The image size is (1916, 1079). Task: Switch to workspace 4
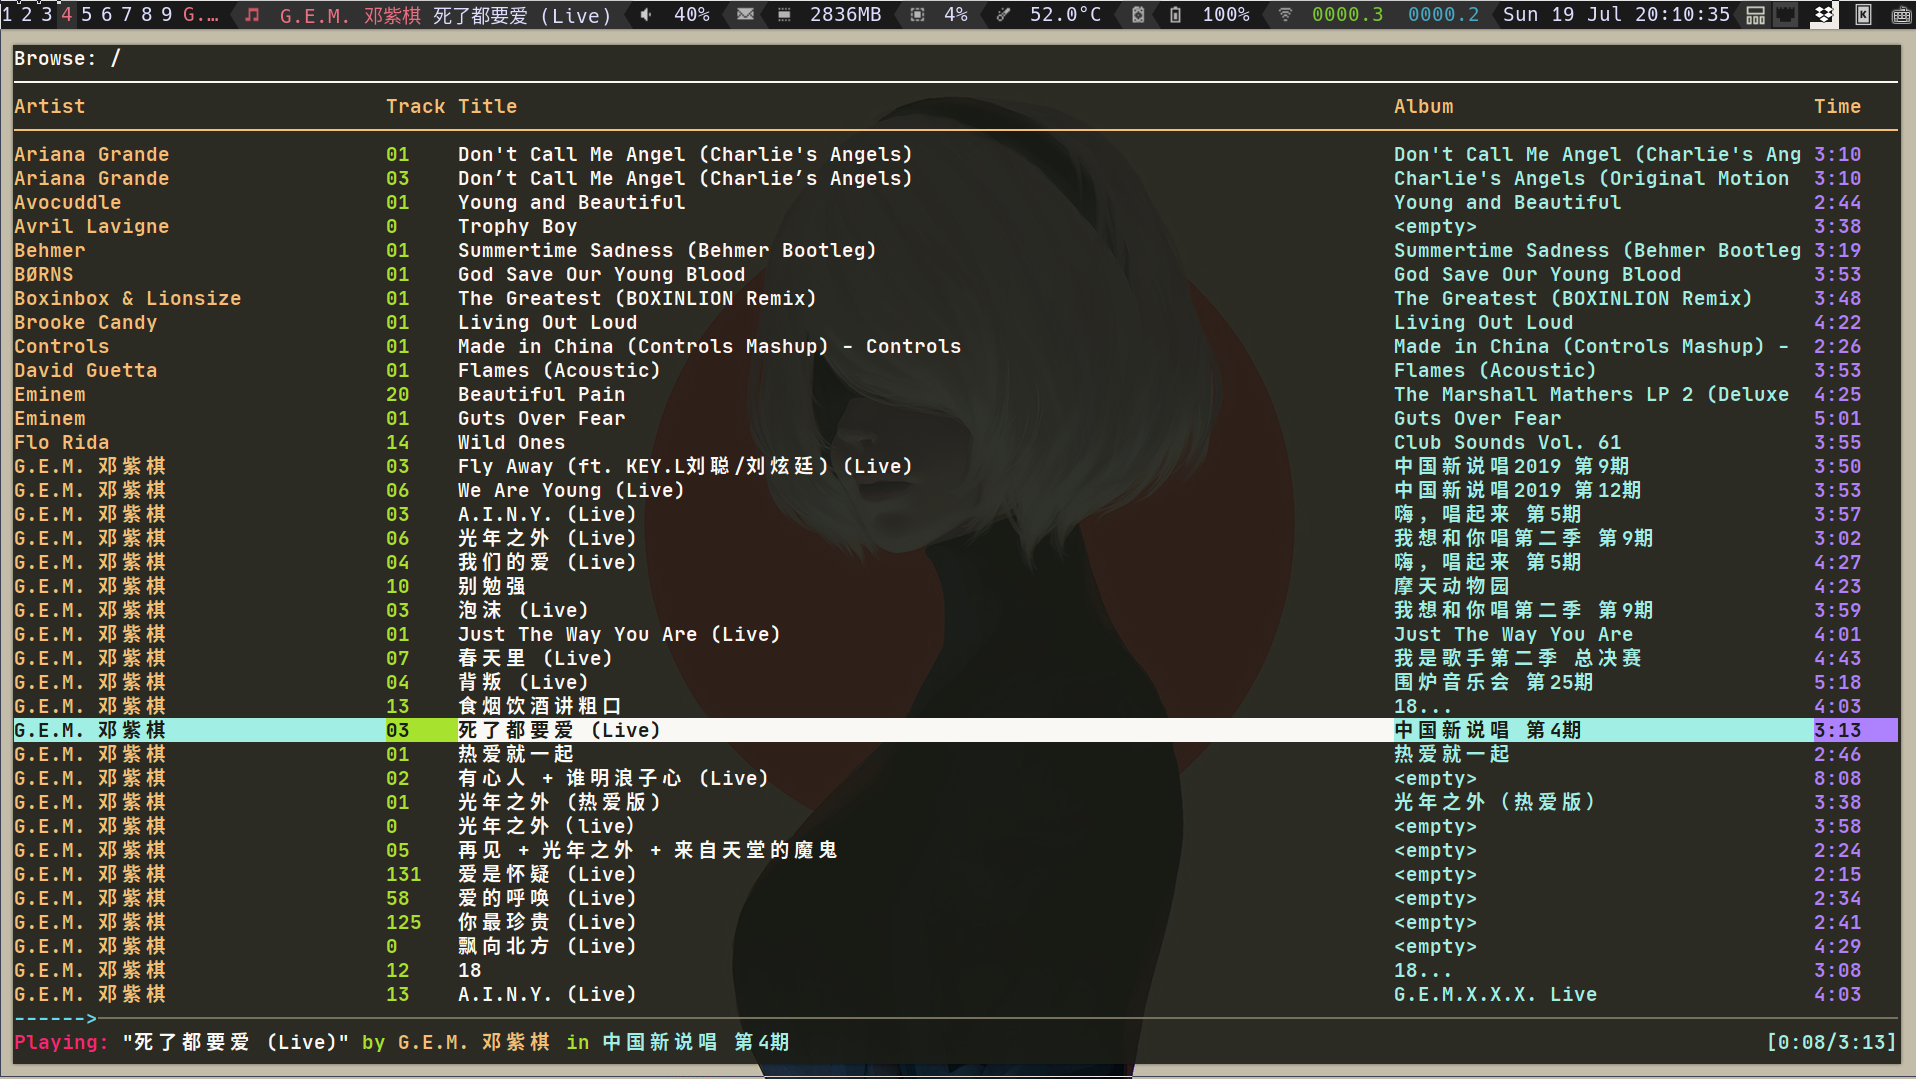tap(66, 15)
